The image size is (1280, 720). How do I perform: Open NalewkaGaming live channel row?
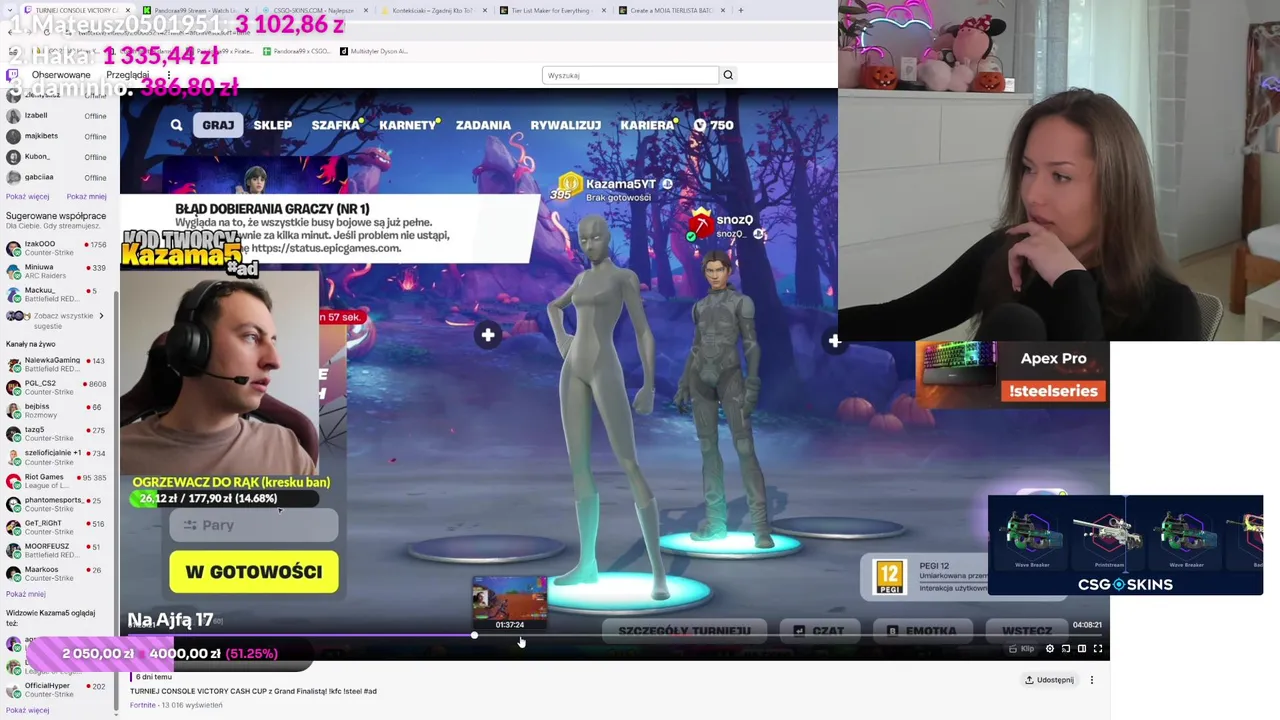[x=57, y=364]
